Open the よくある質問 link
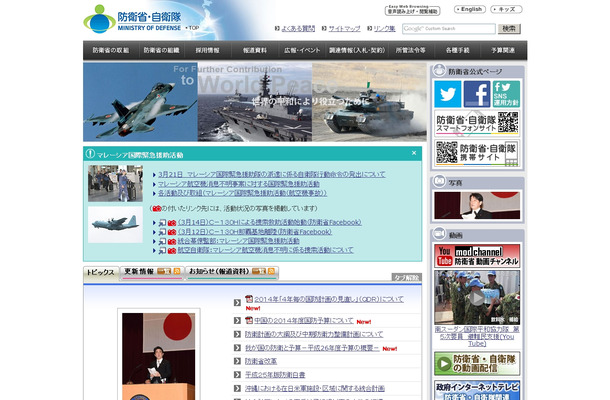The width and height of the screenshot is (610, 400). [298, 28]
